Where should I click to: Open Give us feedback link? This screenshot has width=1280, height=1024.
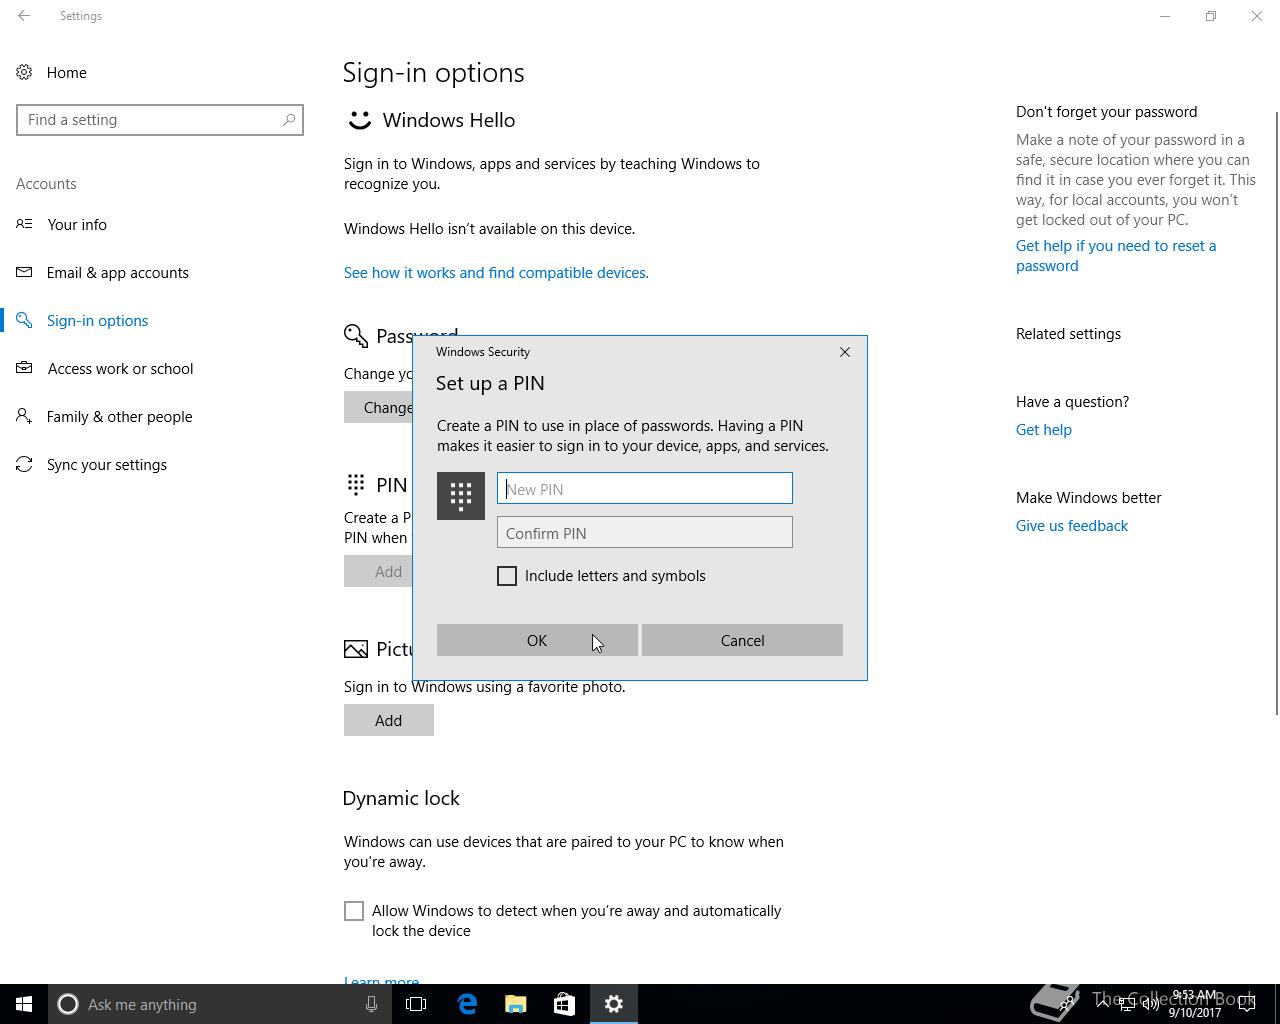1072,526
